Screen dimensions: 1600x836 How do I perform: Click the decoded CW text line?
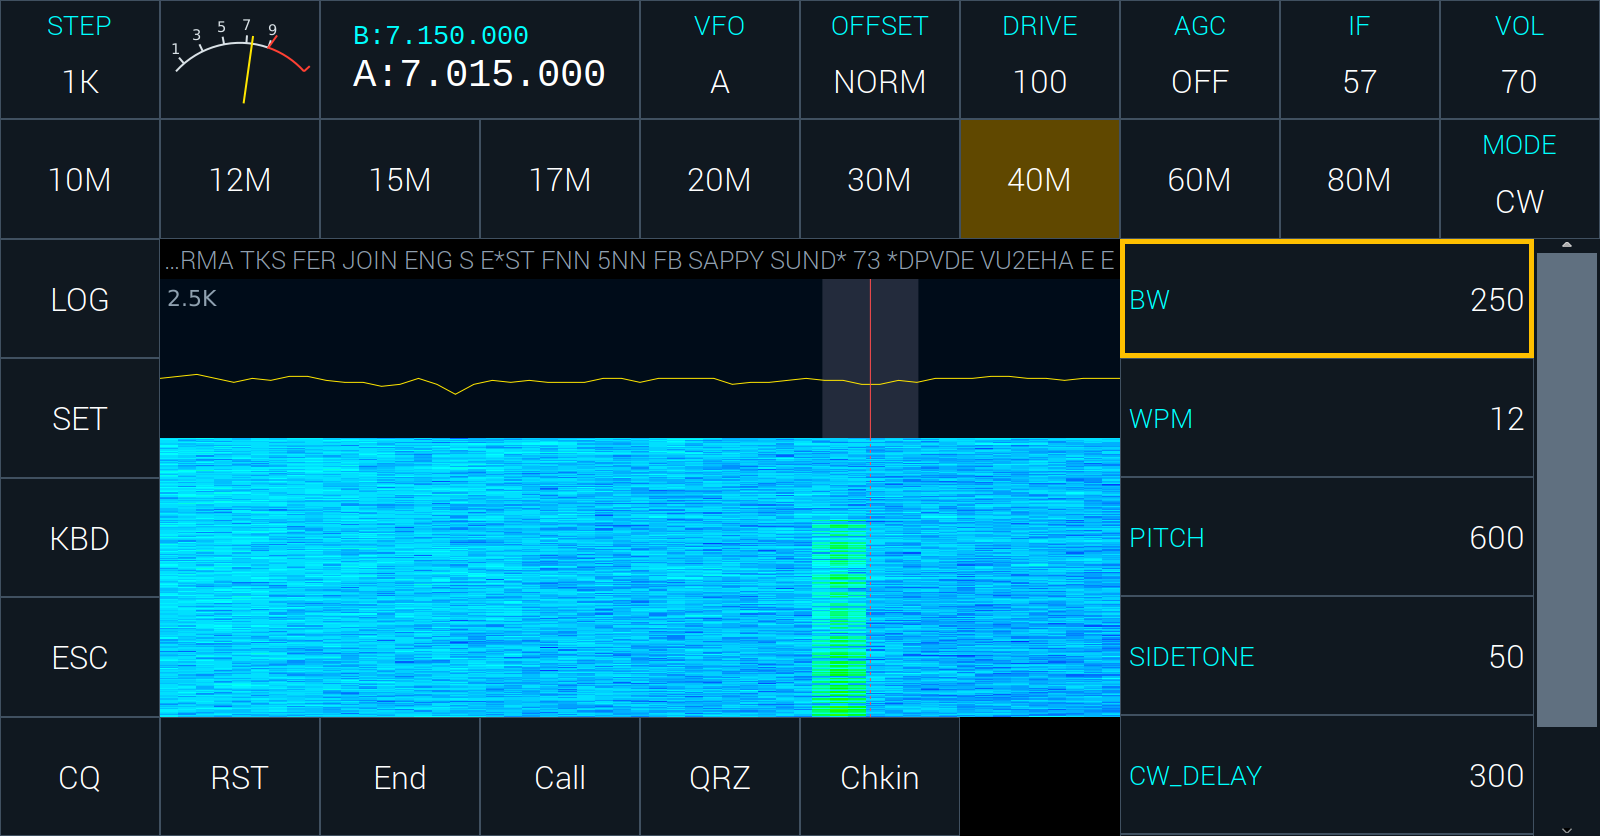click(640, 261)
